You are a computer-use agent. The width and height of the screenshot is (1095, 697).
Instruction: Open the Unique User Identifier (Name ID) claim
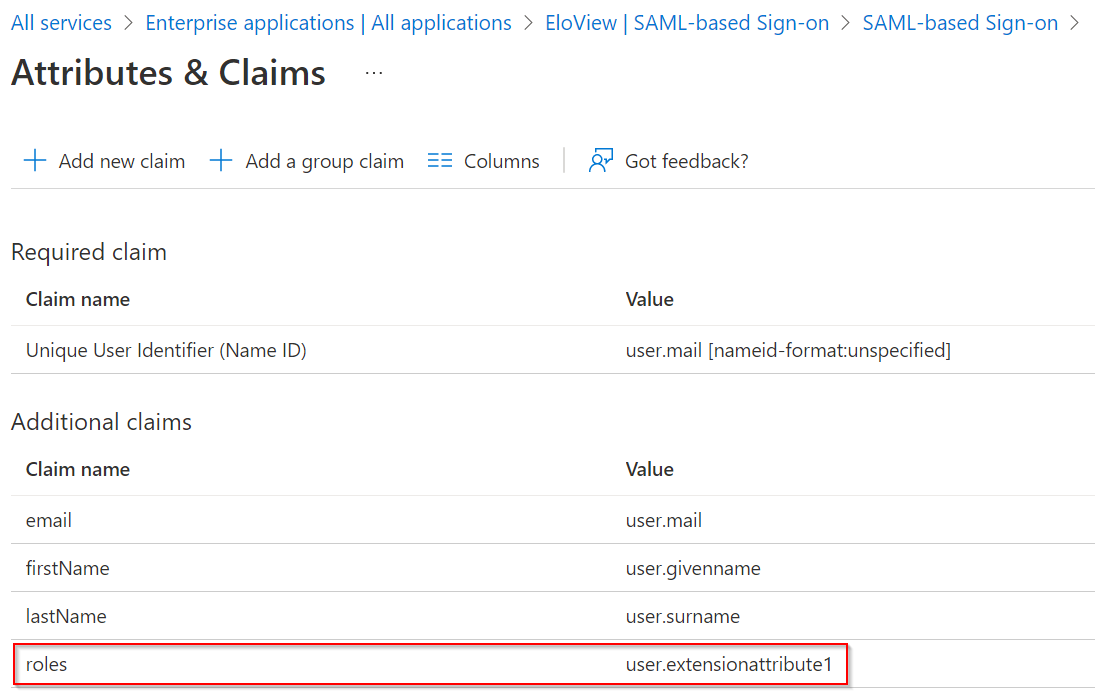pos(166,350)
